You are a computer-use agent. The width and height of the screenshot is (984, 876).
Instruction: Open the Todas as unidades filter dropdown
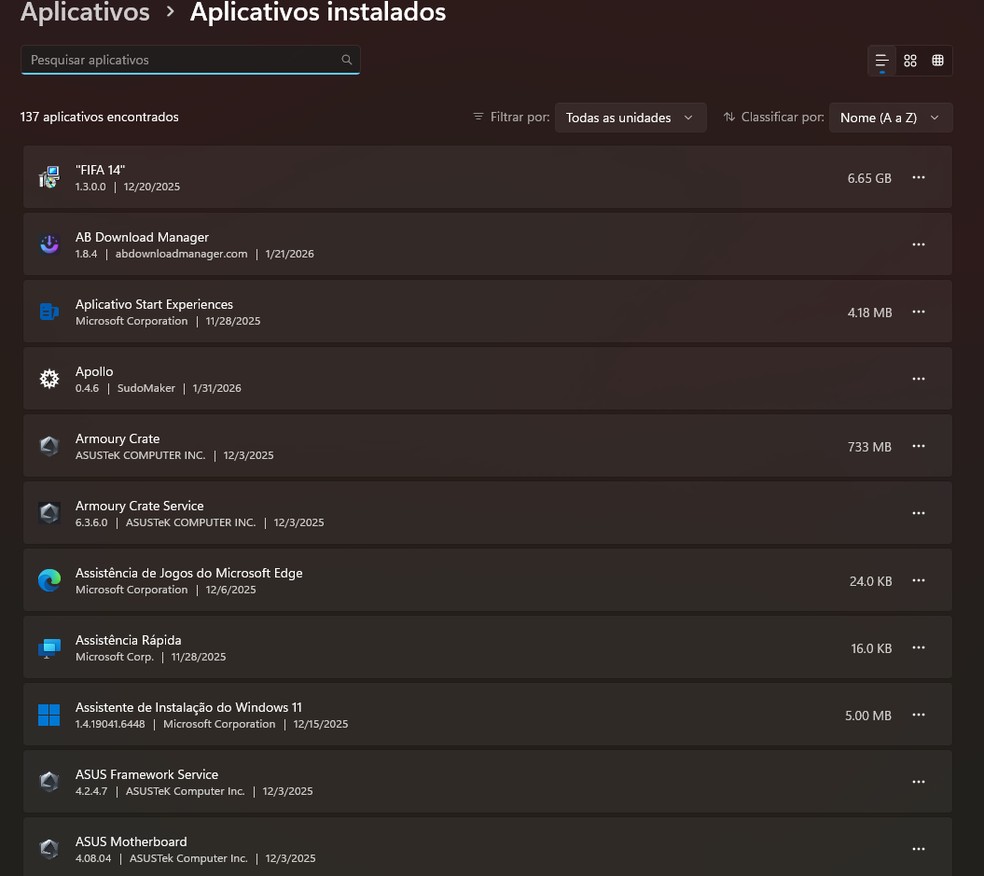(630, 118)
